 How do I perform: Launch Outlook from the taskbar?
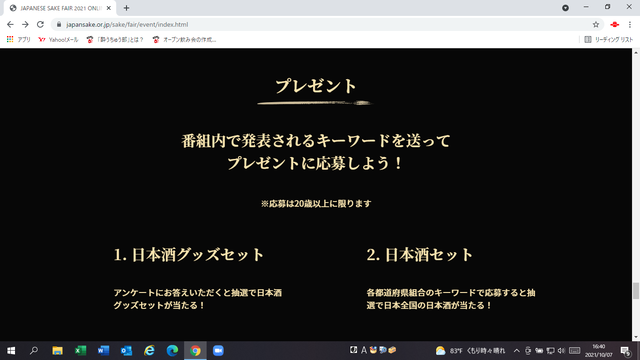click(127, 351)
